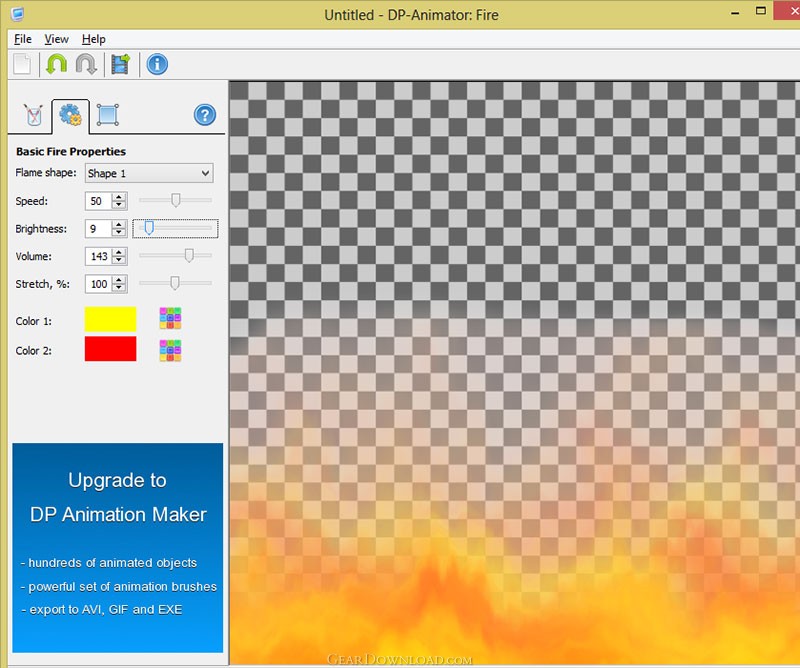The width and height of the screenshot is (800, 668).
Task: Open the Help menu
Action: 93,39
